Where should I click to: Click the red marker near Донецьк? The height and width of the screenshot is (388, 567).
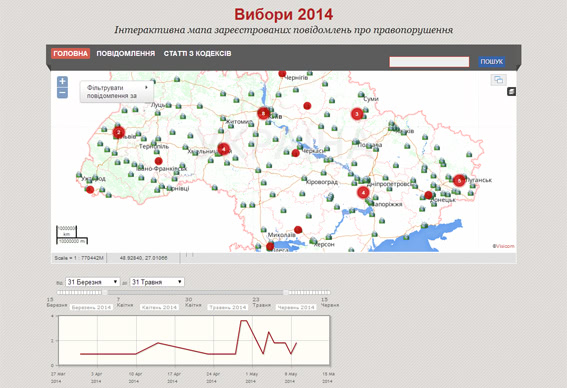click(x=429, y=195)
